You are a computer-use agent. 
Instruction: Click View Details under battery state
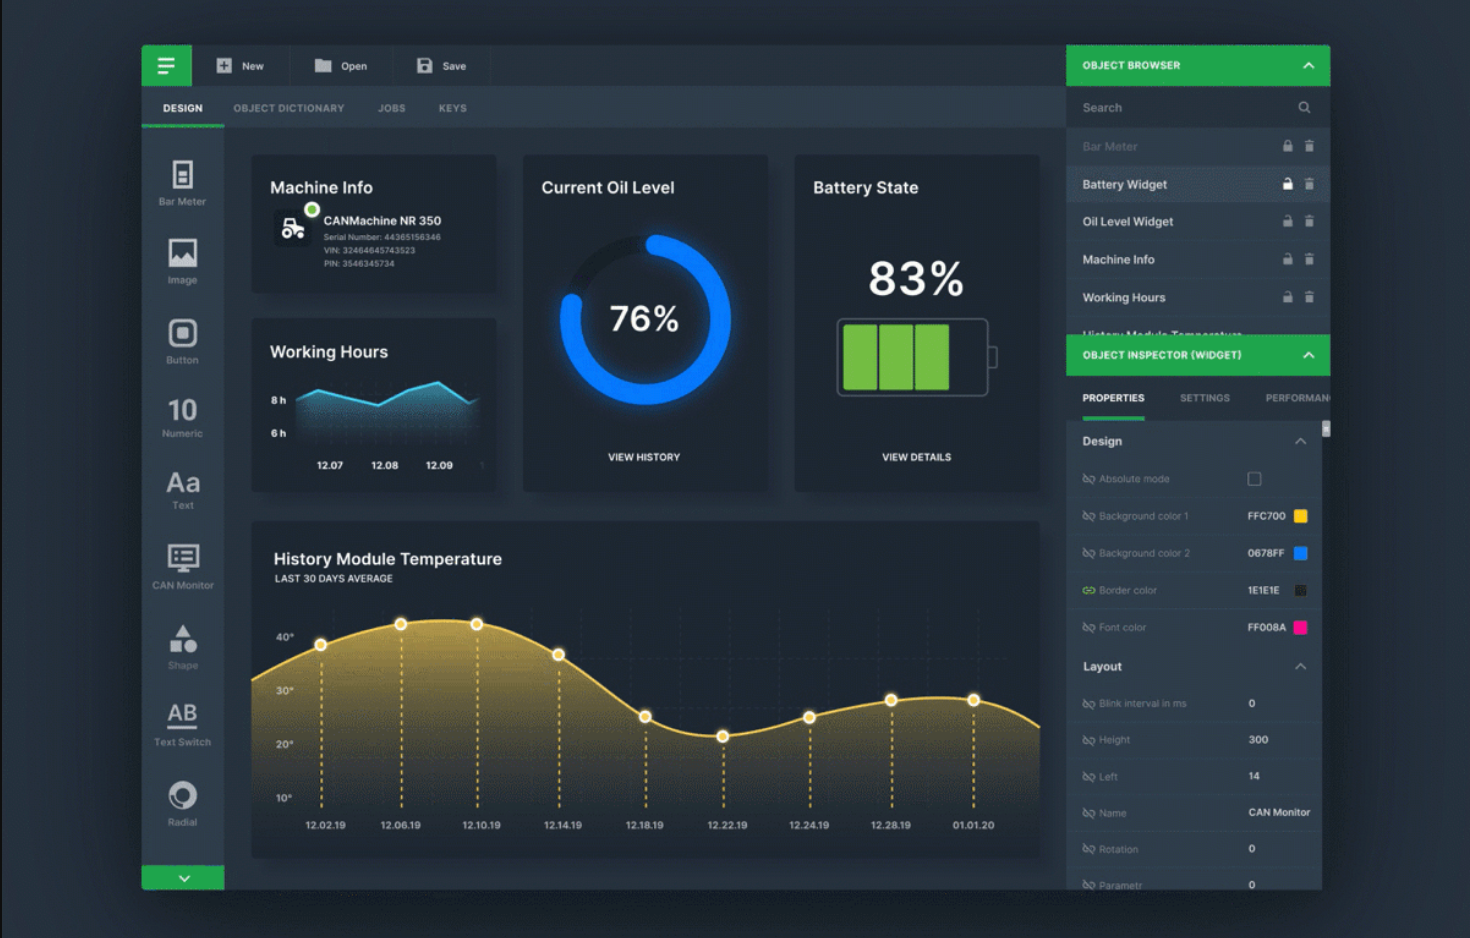[x=917, y=457]
